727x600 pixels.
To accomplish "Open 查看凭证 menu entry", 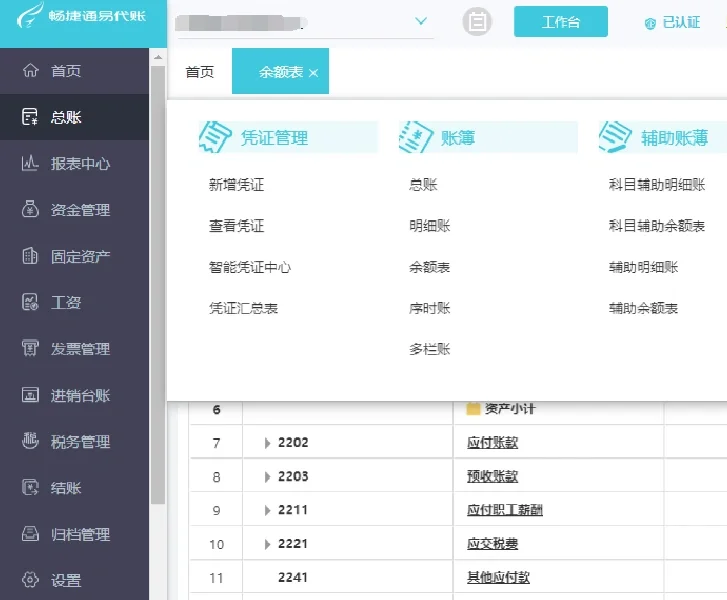I will [236, 226].
